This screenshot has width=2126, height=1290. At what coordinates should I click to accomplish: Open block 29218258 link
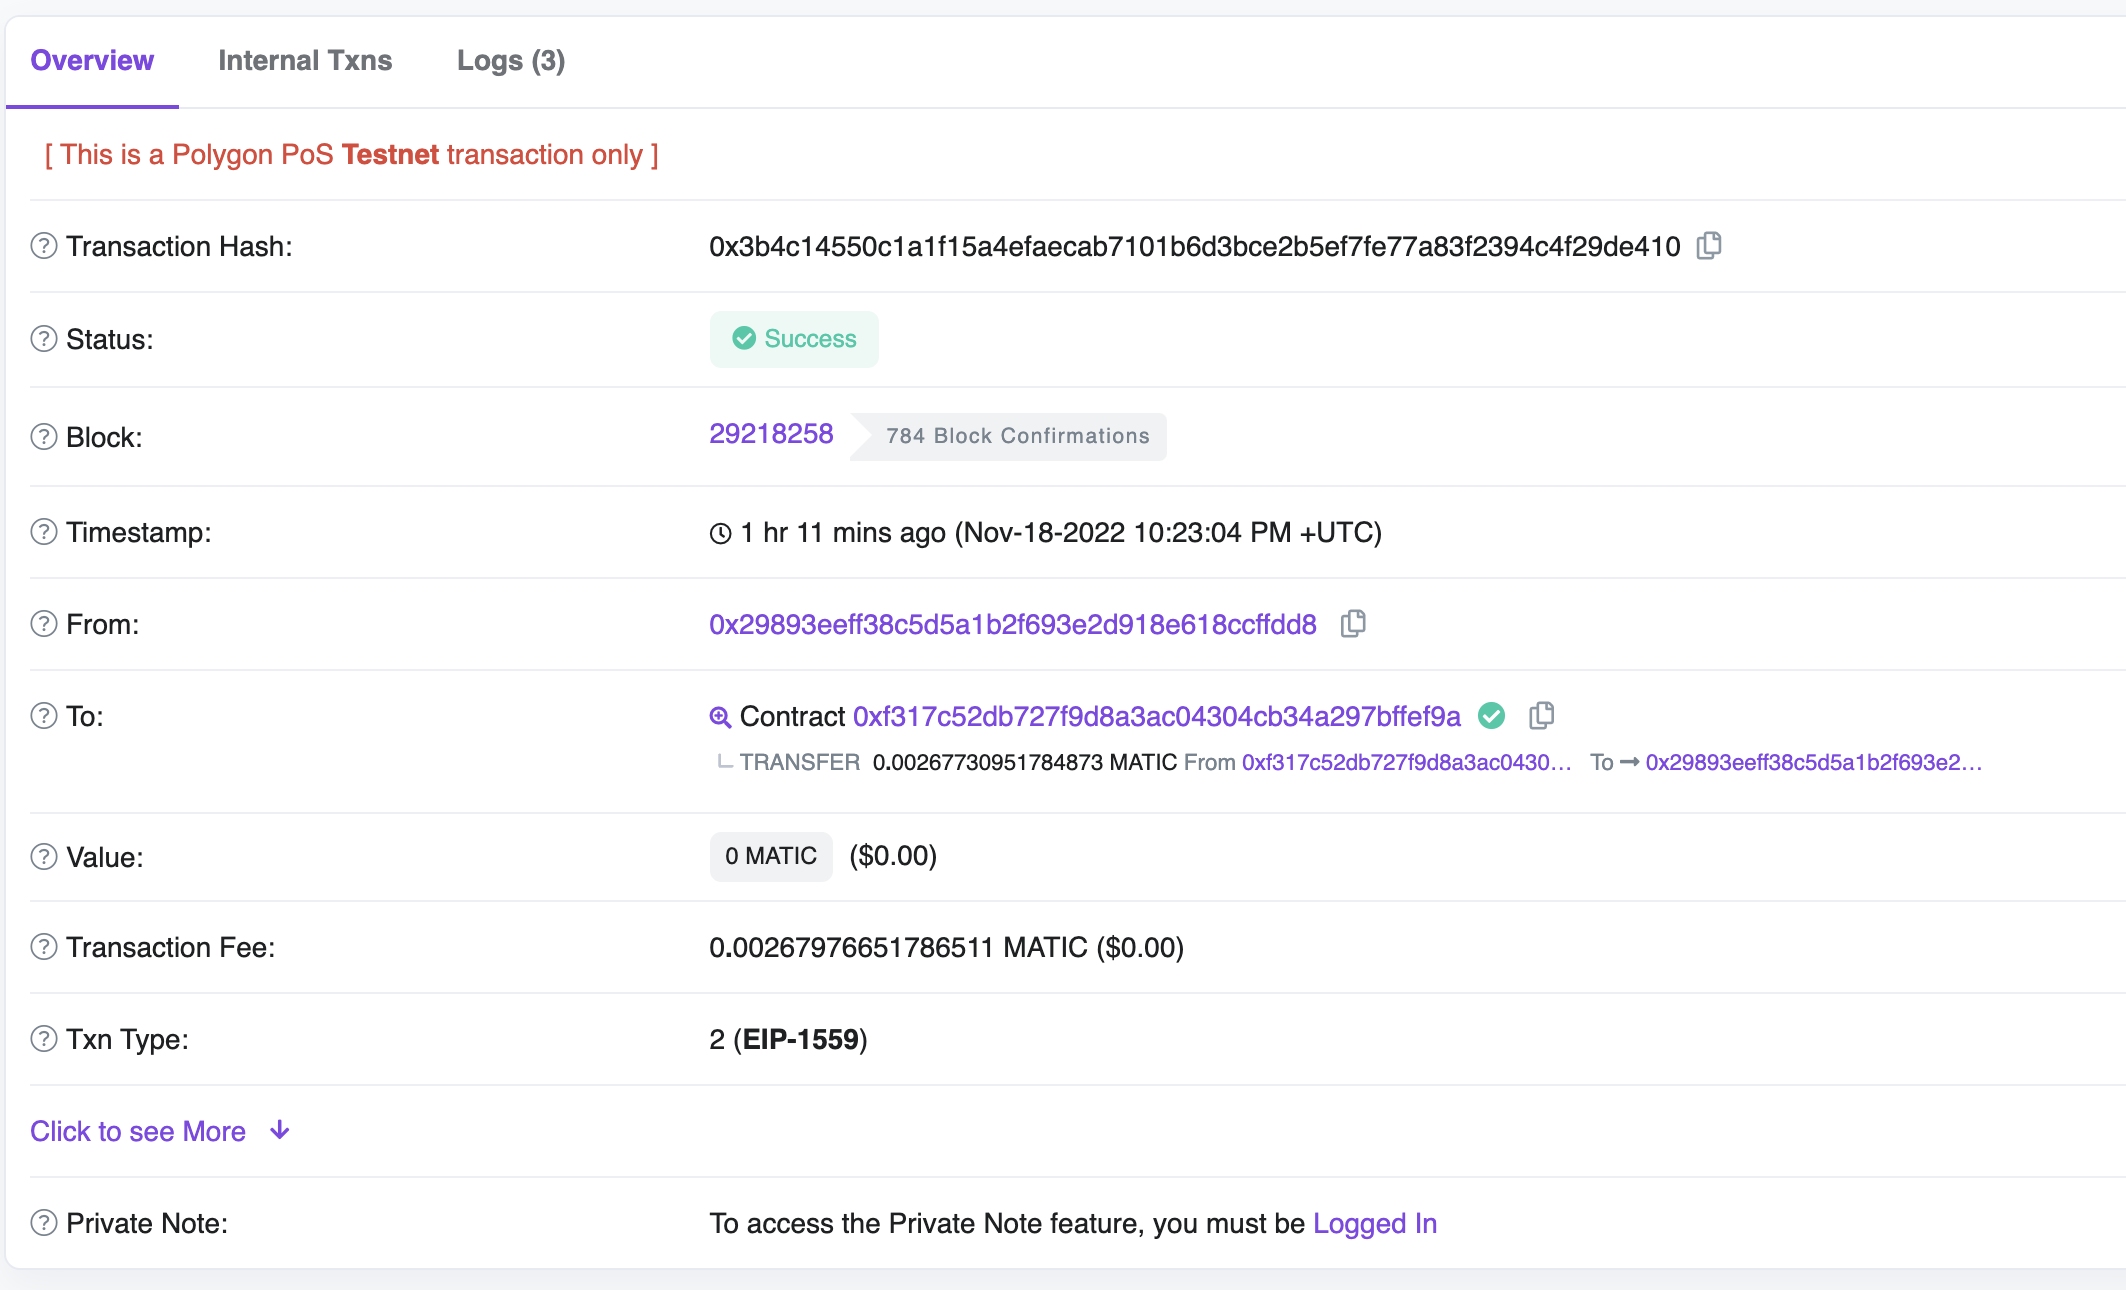click(x=771, y=434)
